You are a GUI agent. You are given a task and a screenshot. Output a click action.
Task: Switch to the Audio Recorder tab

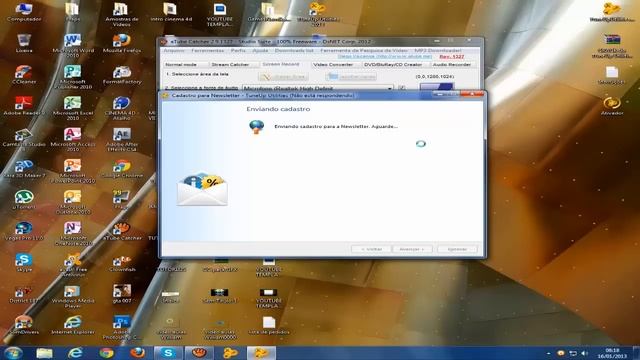[x=451, y=64]
